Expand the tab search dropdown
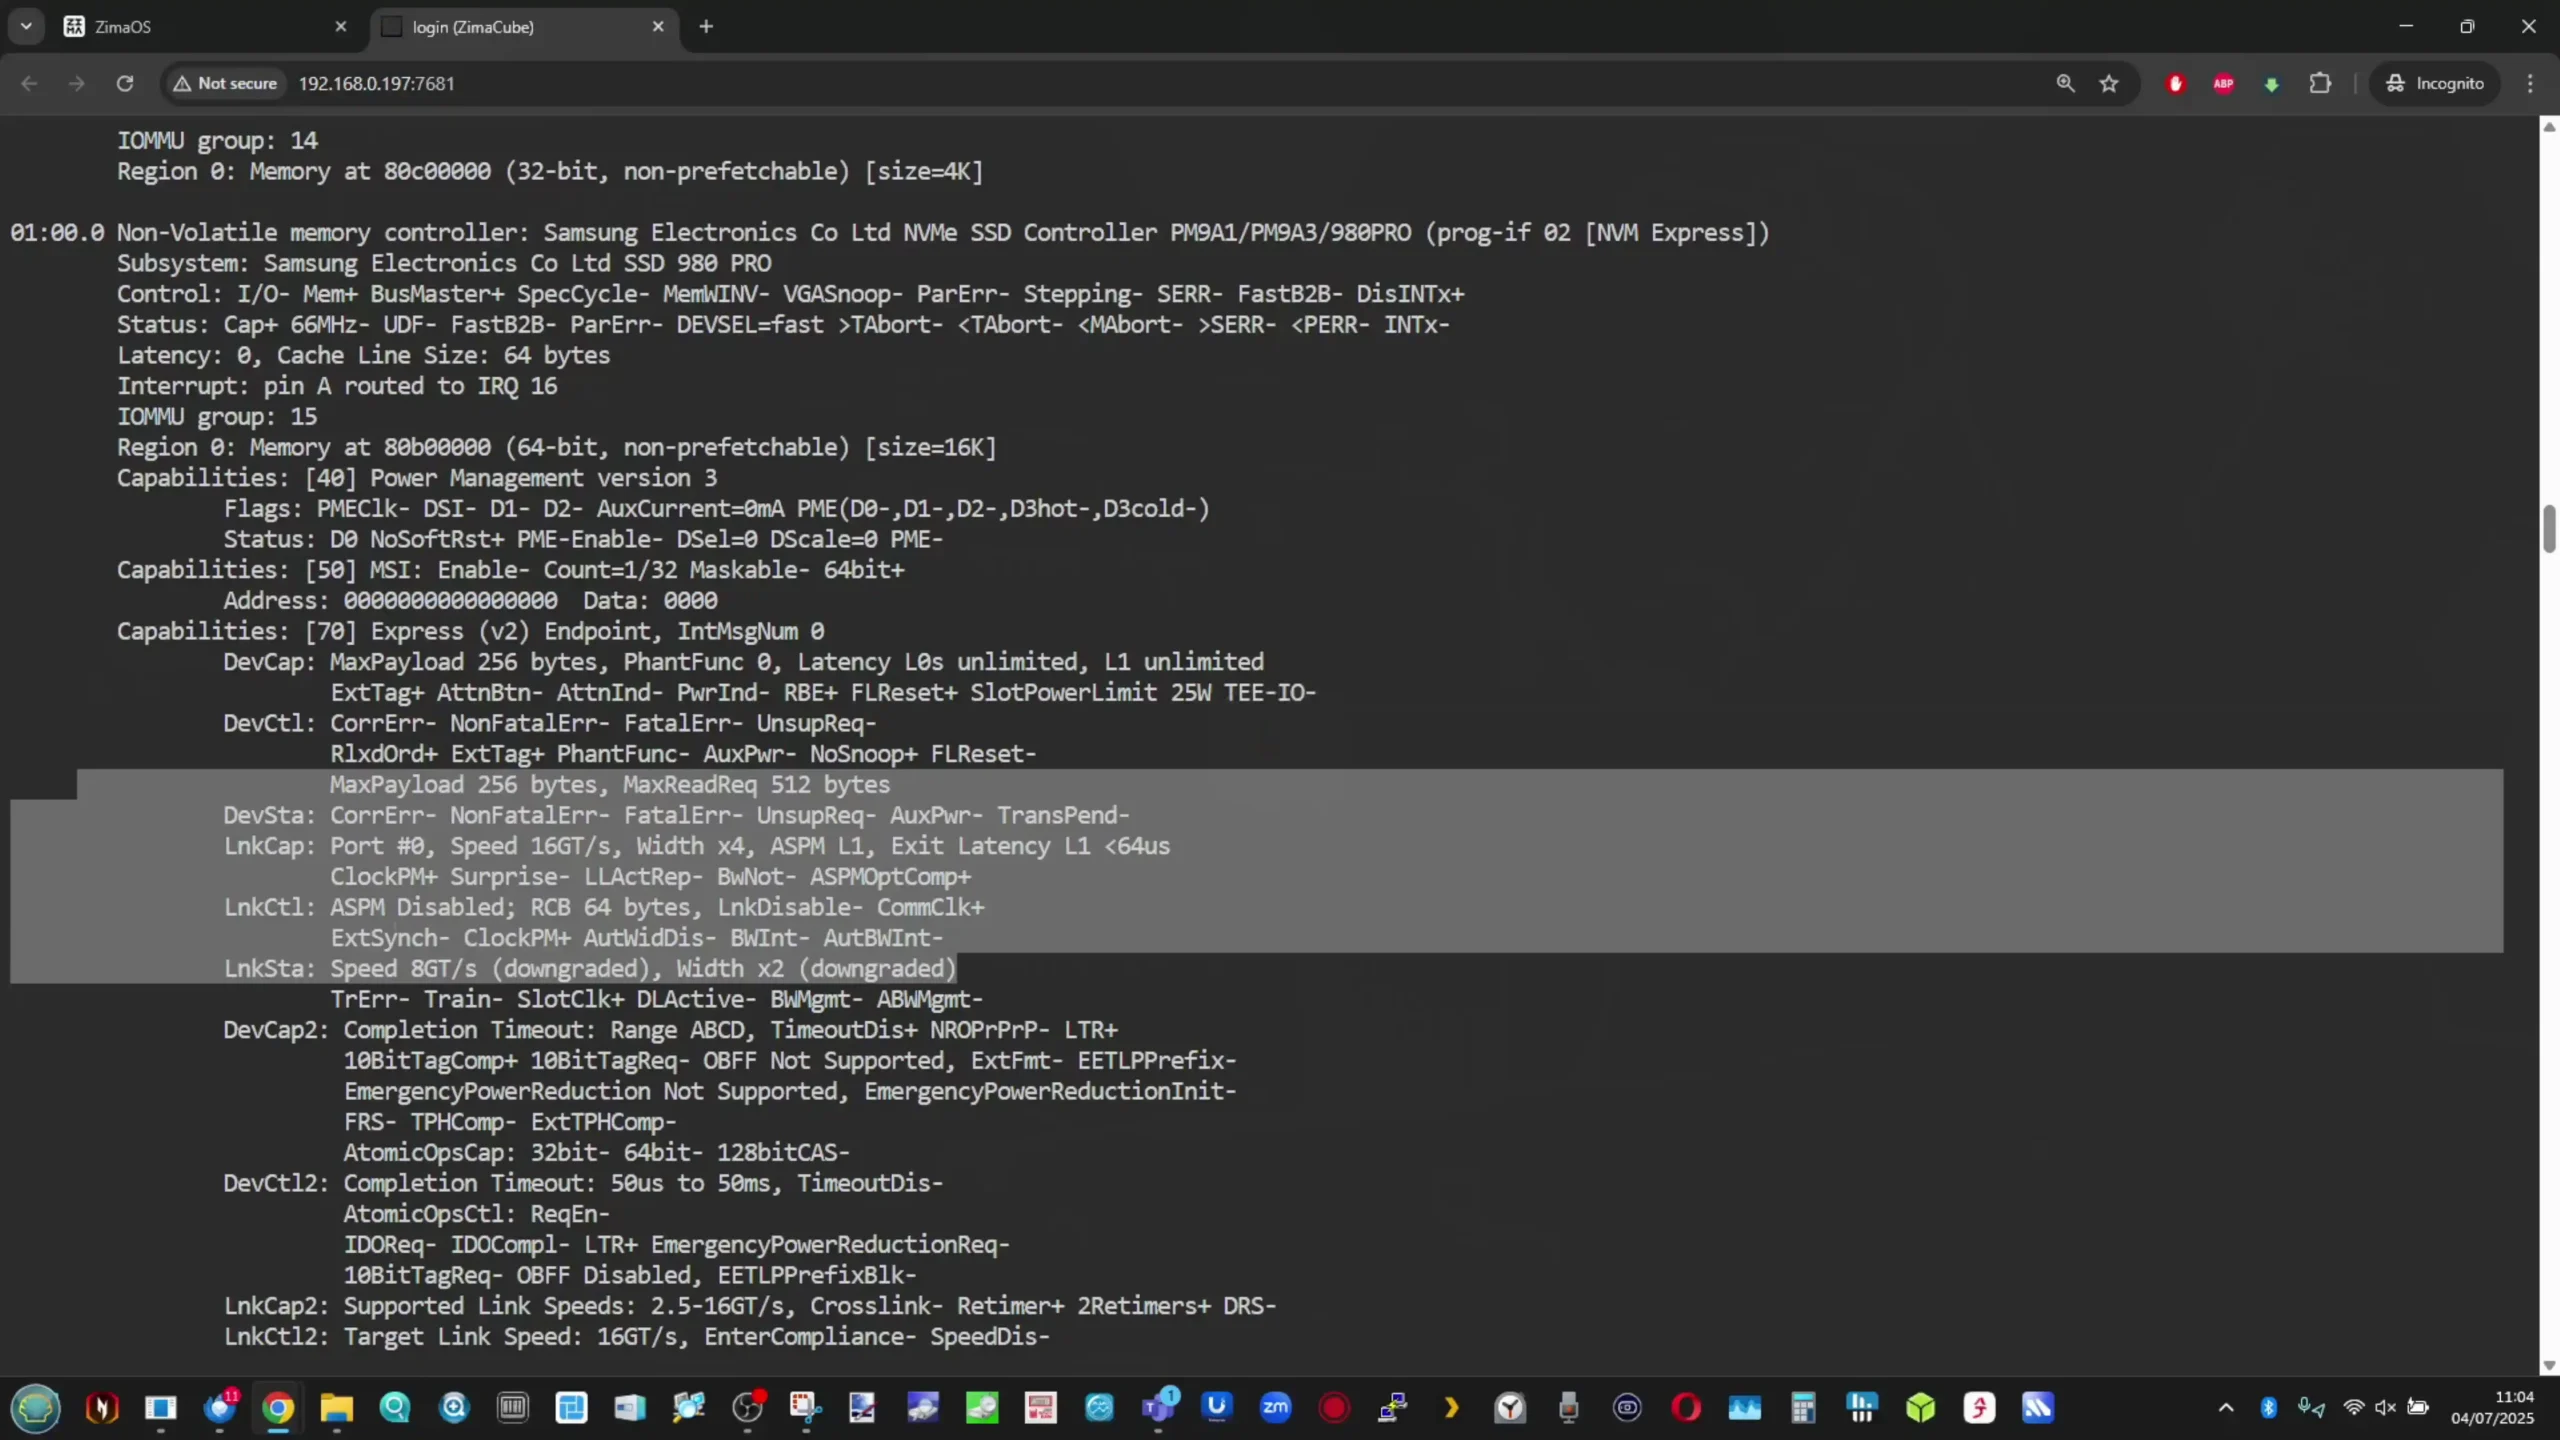2560x1440 pixels. 26,26
